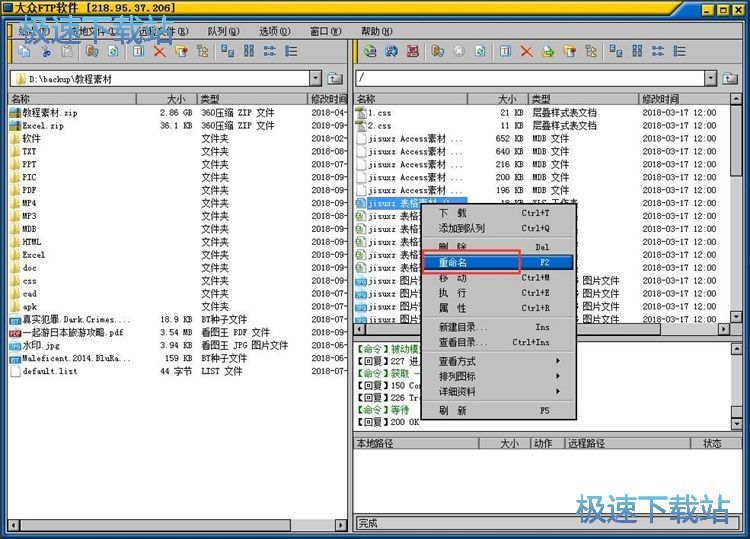This screenshot has width=750, height=539.
Task: Switch local pane to list view
Action: [270, 51]
